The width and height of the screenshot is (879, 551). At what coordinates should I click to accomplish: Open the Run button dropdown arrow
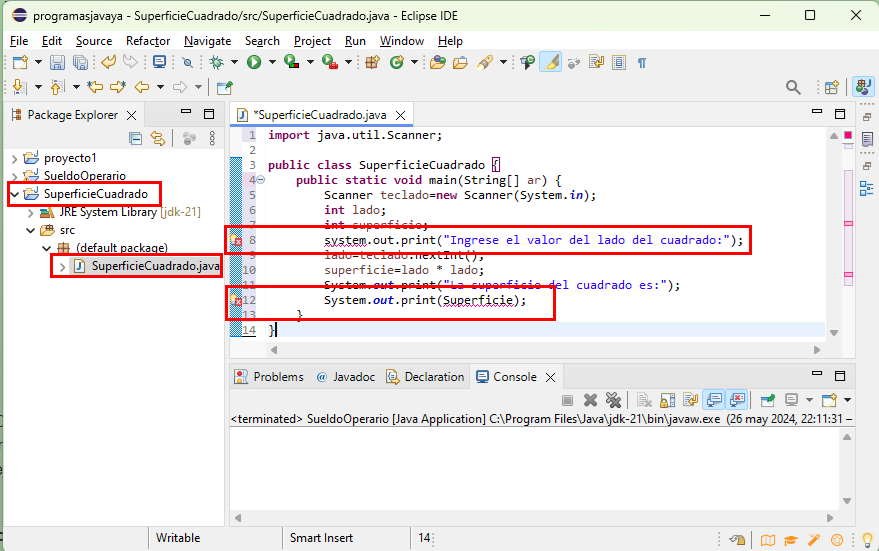pyautogui.click(x=272, y=62)
